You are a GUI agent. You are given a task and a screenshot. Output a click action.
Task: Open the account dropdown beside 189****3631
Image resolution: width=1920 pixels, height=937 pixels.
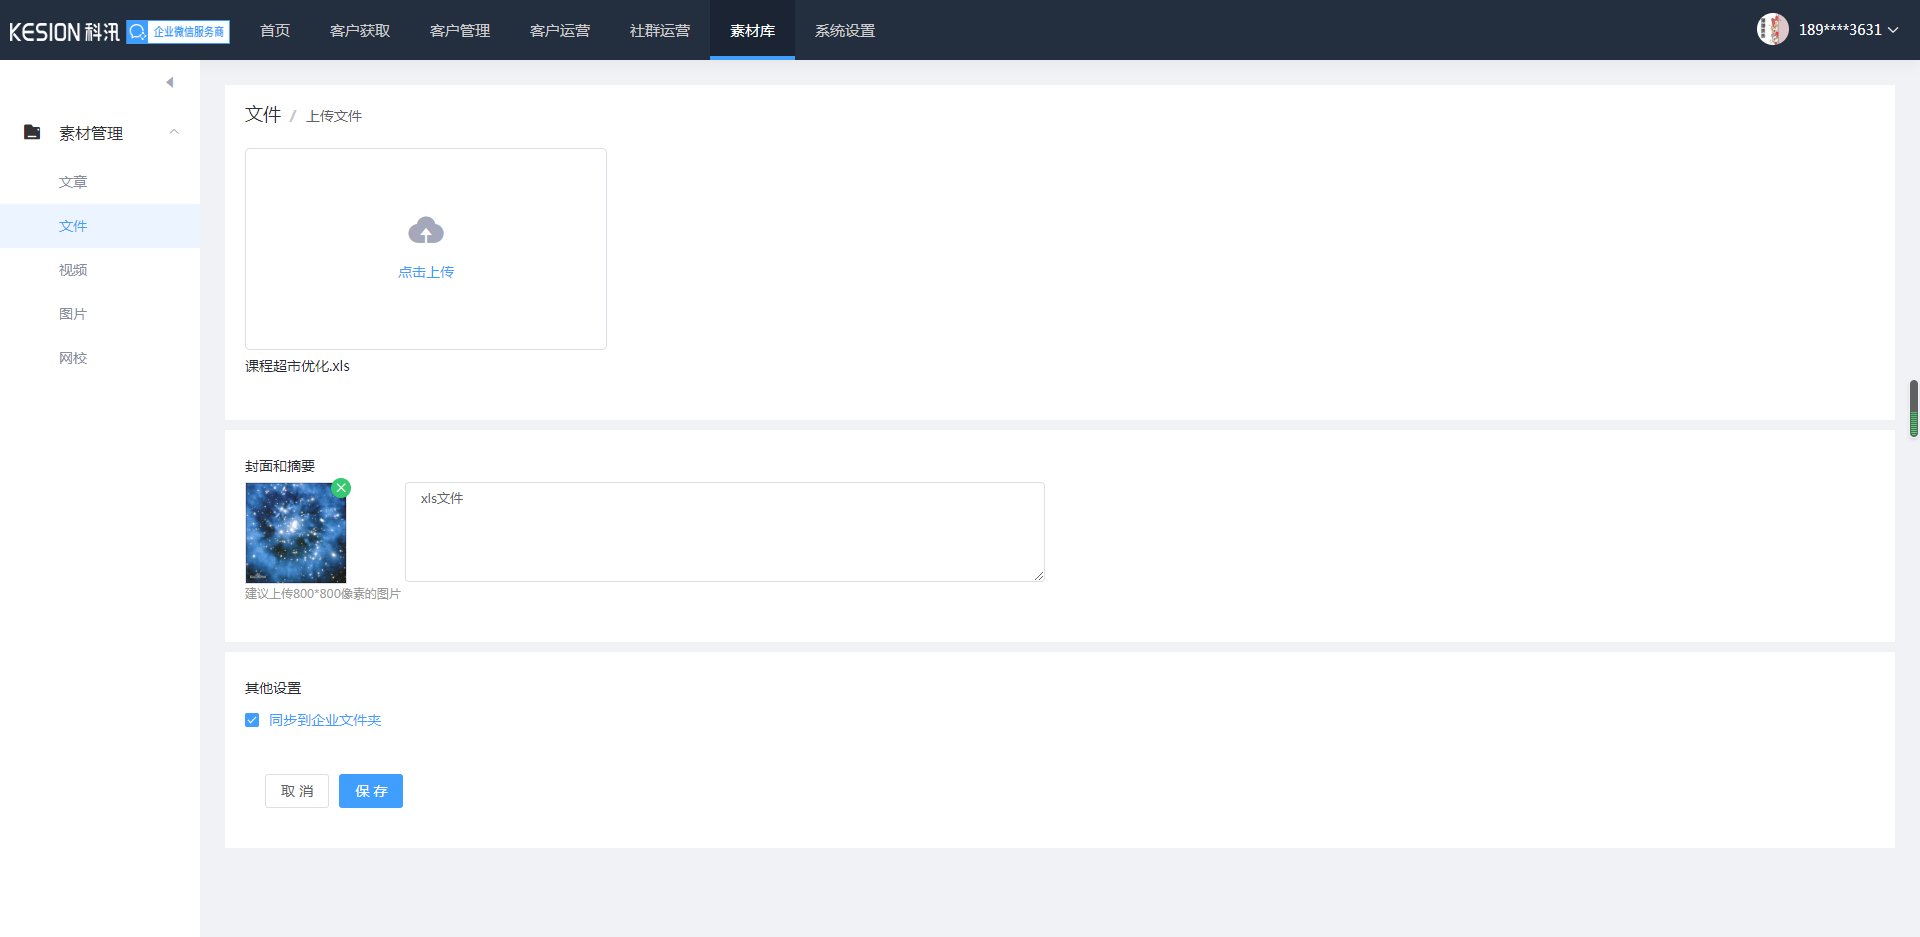point(1893,30)
